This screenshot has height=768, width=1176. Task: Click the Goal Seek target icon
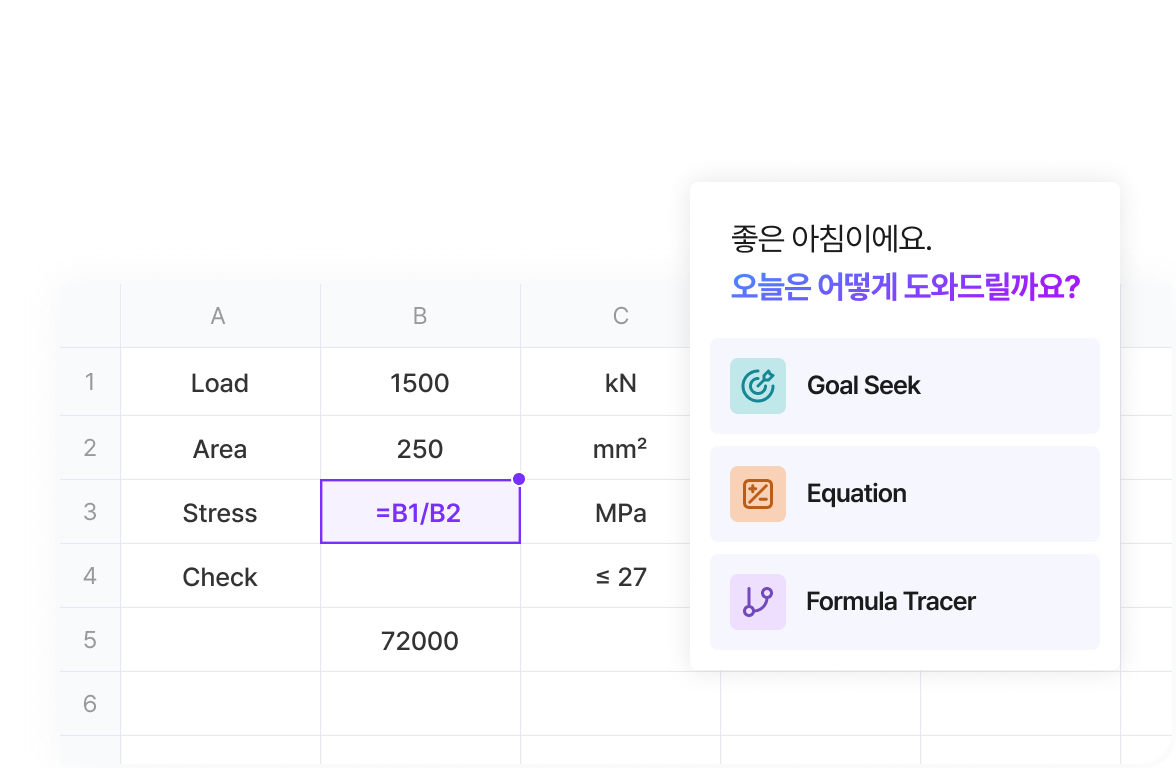click(x=758, y=386)
